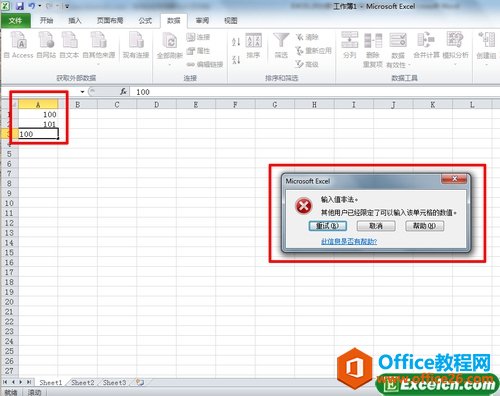Viewport: 500px width, 396px height.
Task: Click the From Web (自网站) icon
Action: (46, 45)
